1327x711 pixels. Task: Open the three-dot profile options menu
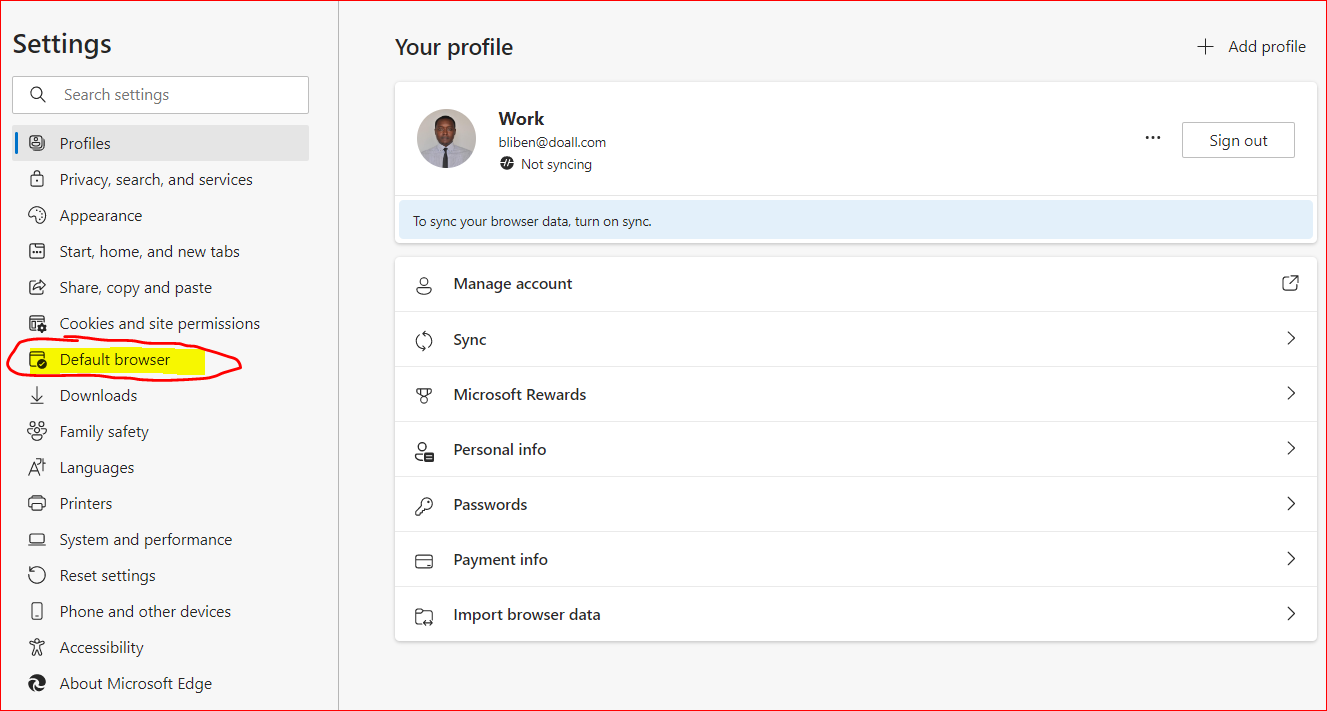(1153, 139)
